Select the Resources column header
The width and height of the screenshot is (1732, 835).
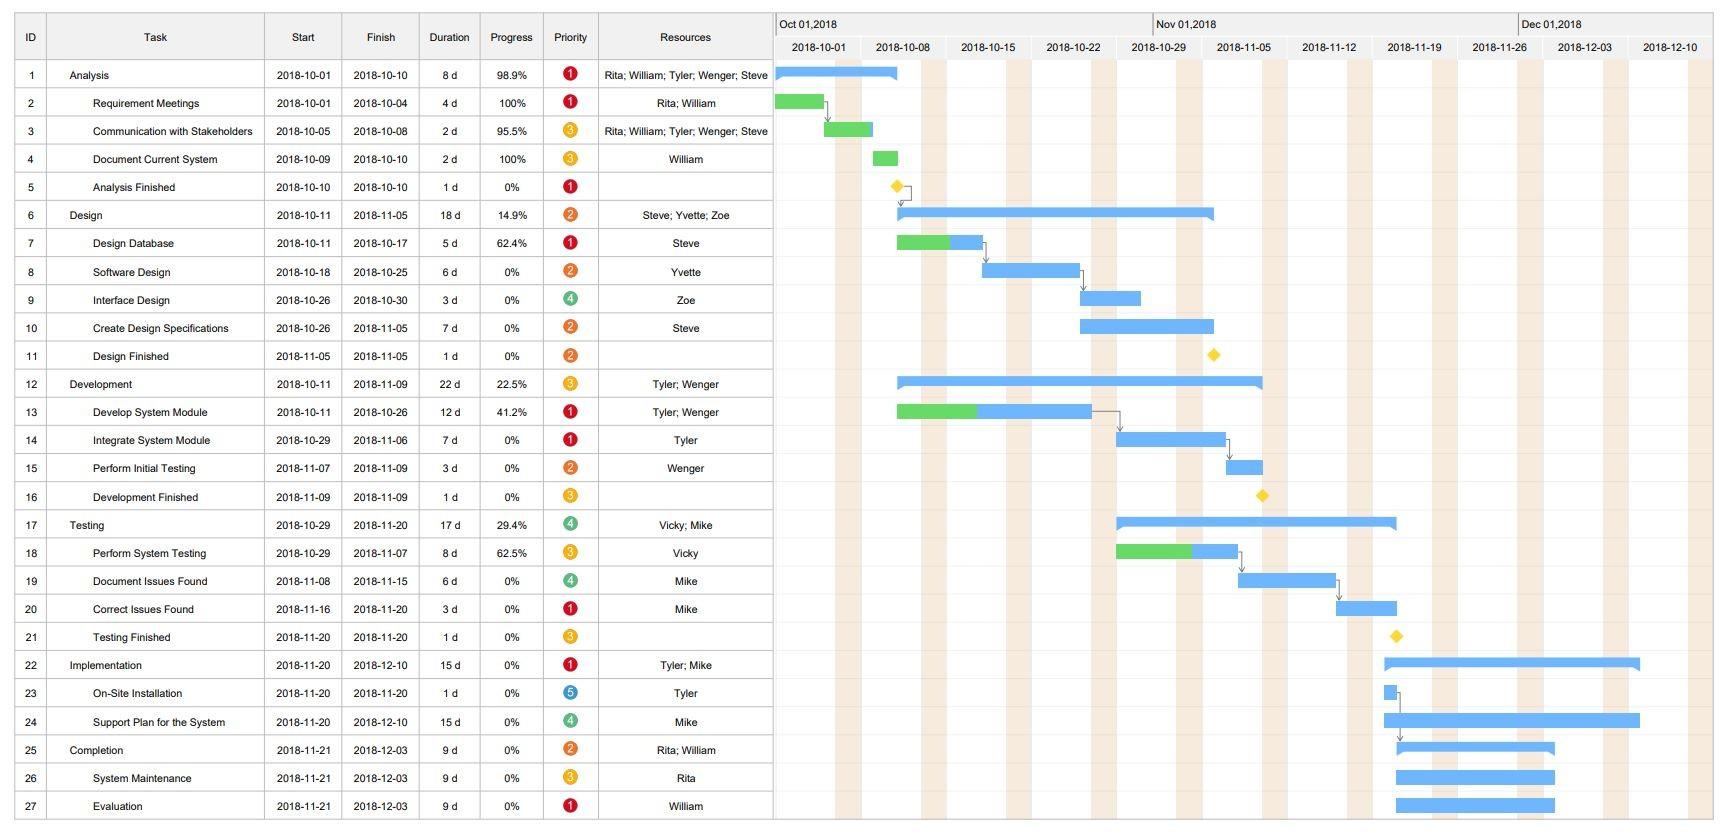coord(686,37)
